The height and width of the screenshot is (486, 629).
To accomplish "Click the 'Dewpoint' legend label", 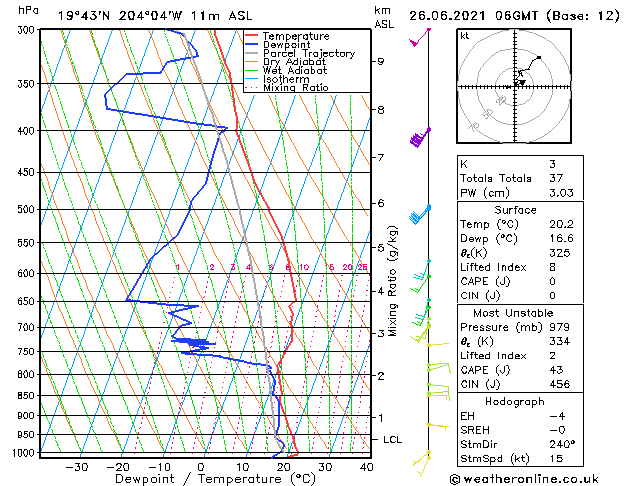I will (286, 45).
